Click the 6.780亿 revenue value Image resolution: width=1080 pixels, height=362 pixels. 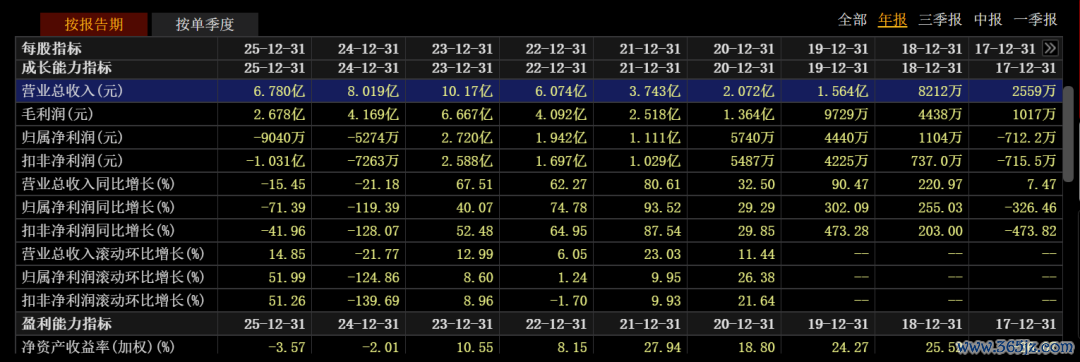tap(279, 92)
